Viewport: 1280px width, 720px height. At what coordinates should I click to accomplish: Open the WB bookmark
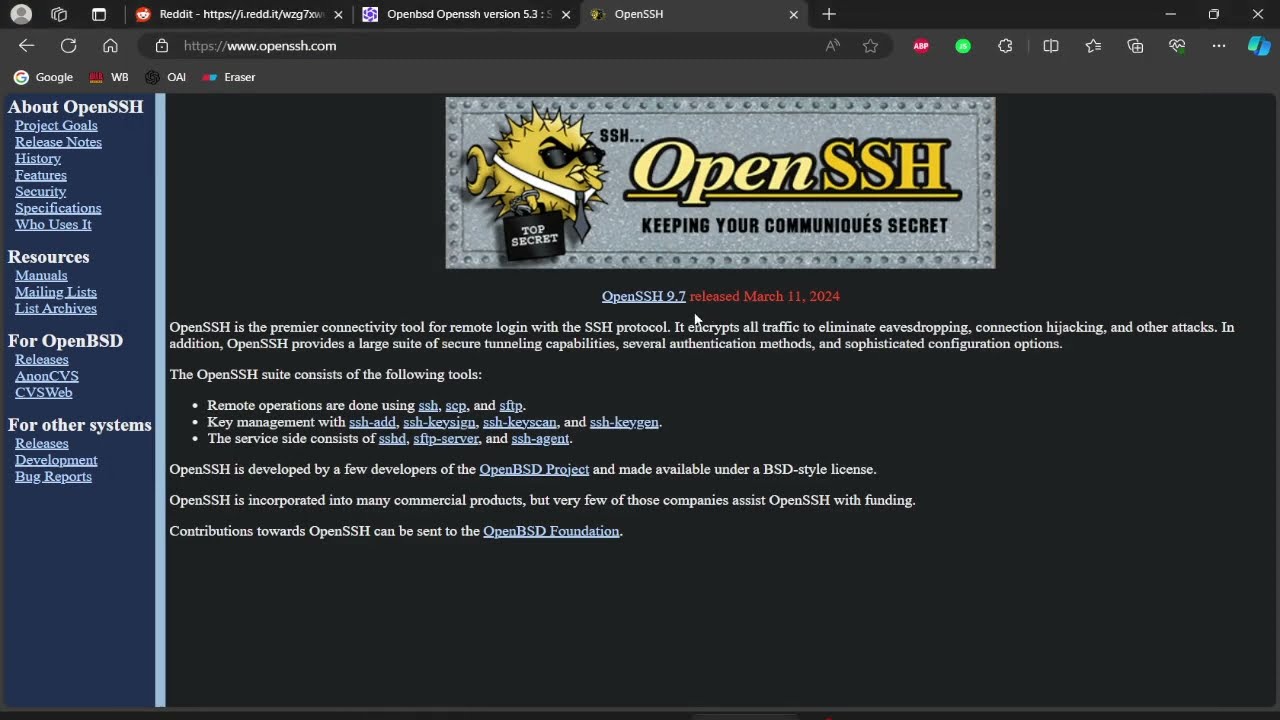click(x=109, y=77)
